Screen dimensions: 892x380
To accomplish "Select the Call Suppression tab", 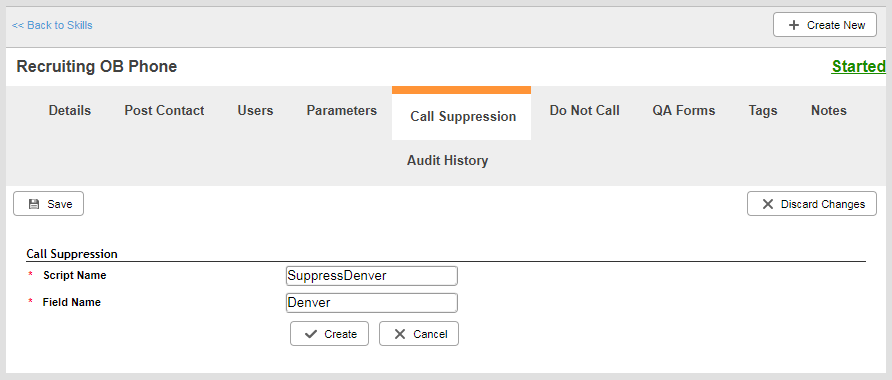I will pyautogui.click(x=463, y=117).
